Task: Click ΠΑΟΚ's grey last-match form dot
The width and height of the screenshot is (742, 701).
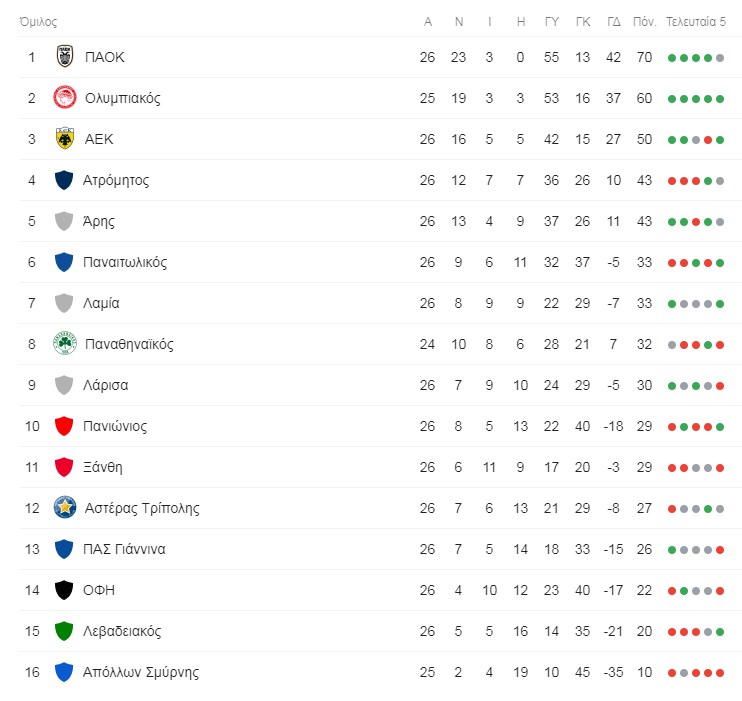Action: tap(720, 58)
